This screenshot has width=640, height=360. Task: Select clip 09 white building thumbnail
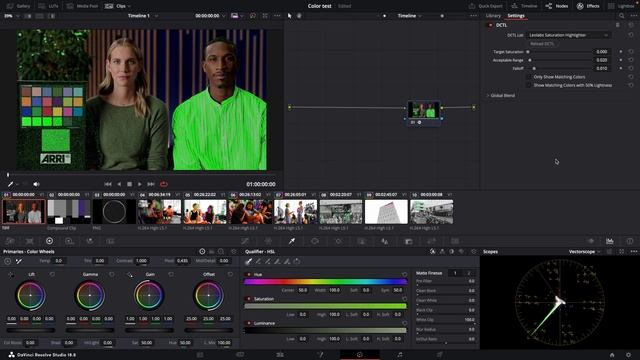pos(386,211)
